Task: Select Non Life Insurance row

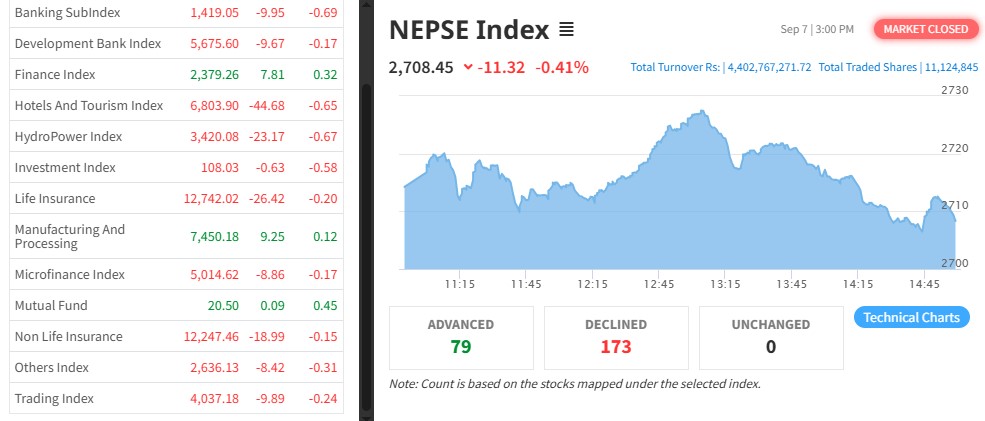Action: [69, 337]
